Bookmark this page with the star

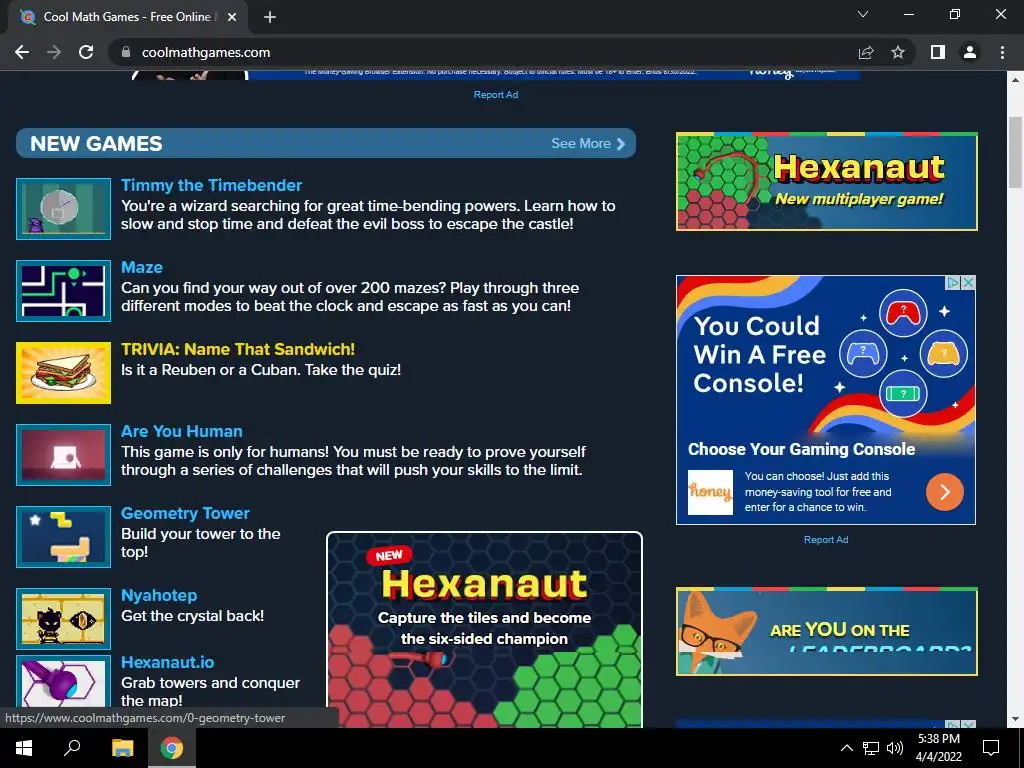898,52
